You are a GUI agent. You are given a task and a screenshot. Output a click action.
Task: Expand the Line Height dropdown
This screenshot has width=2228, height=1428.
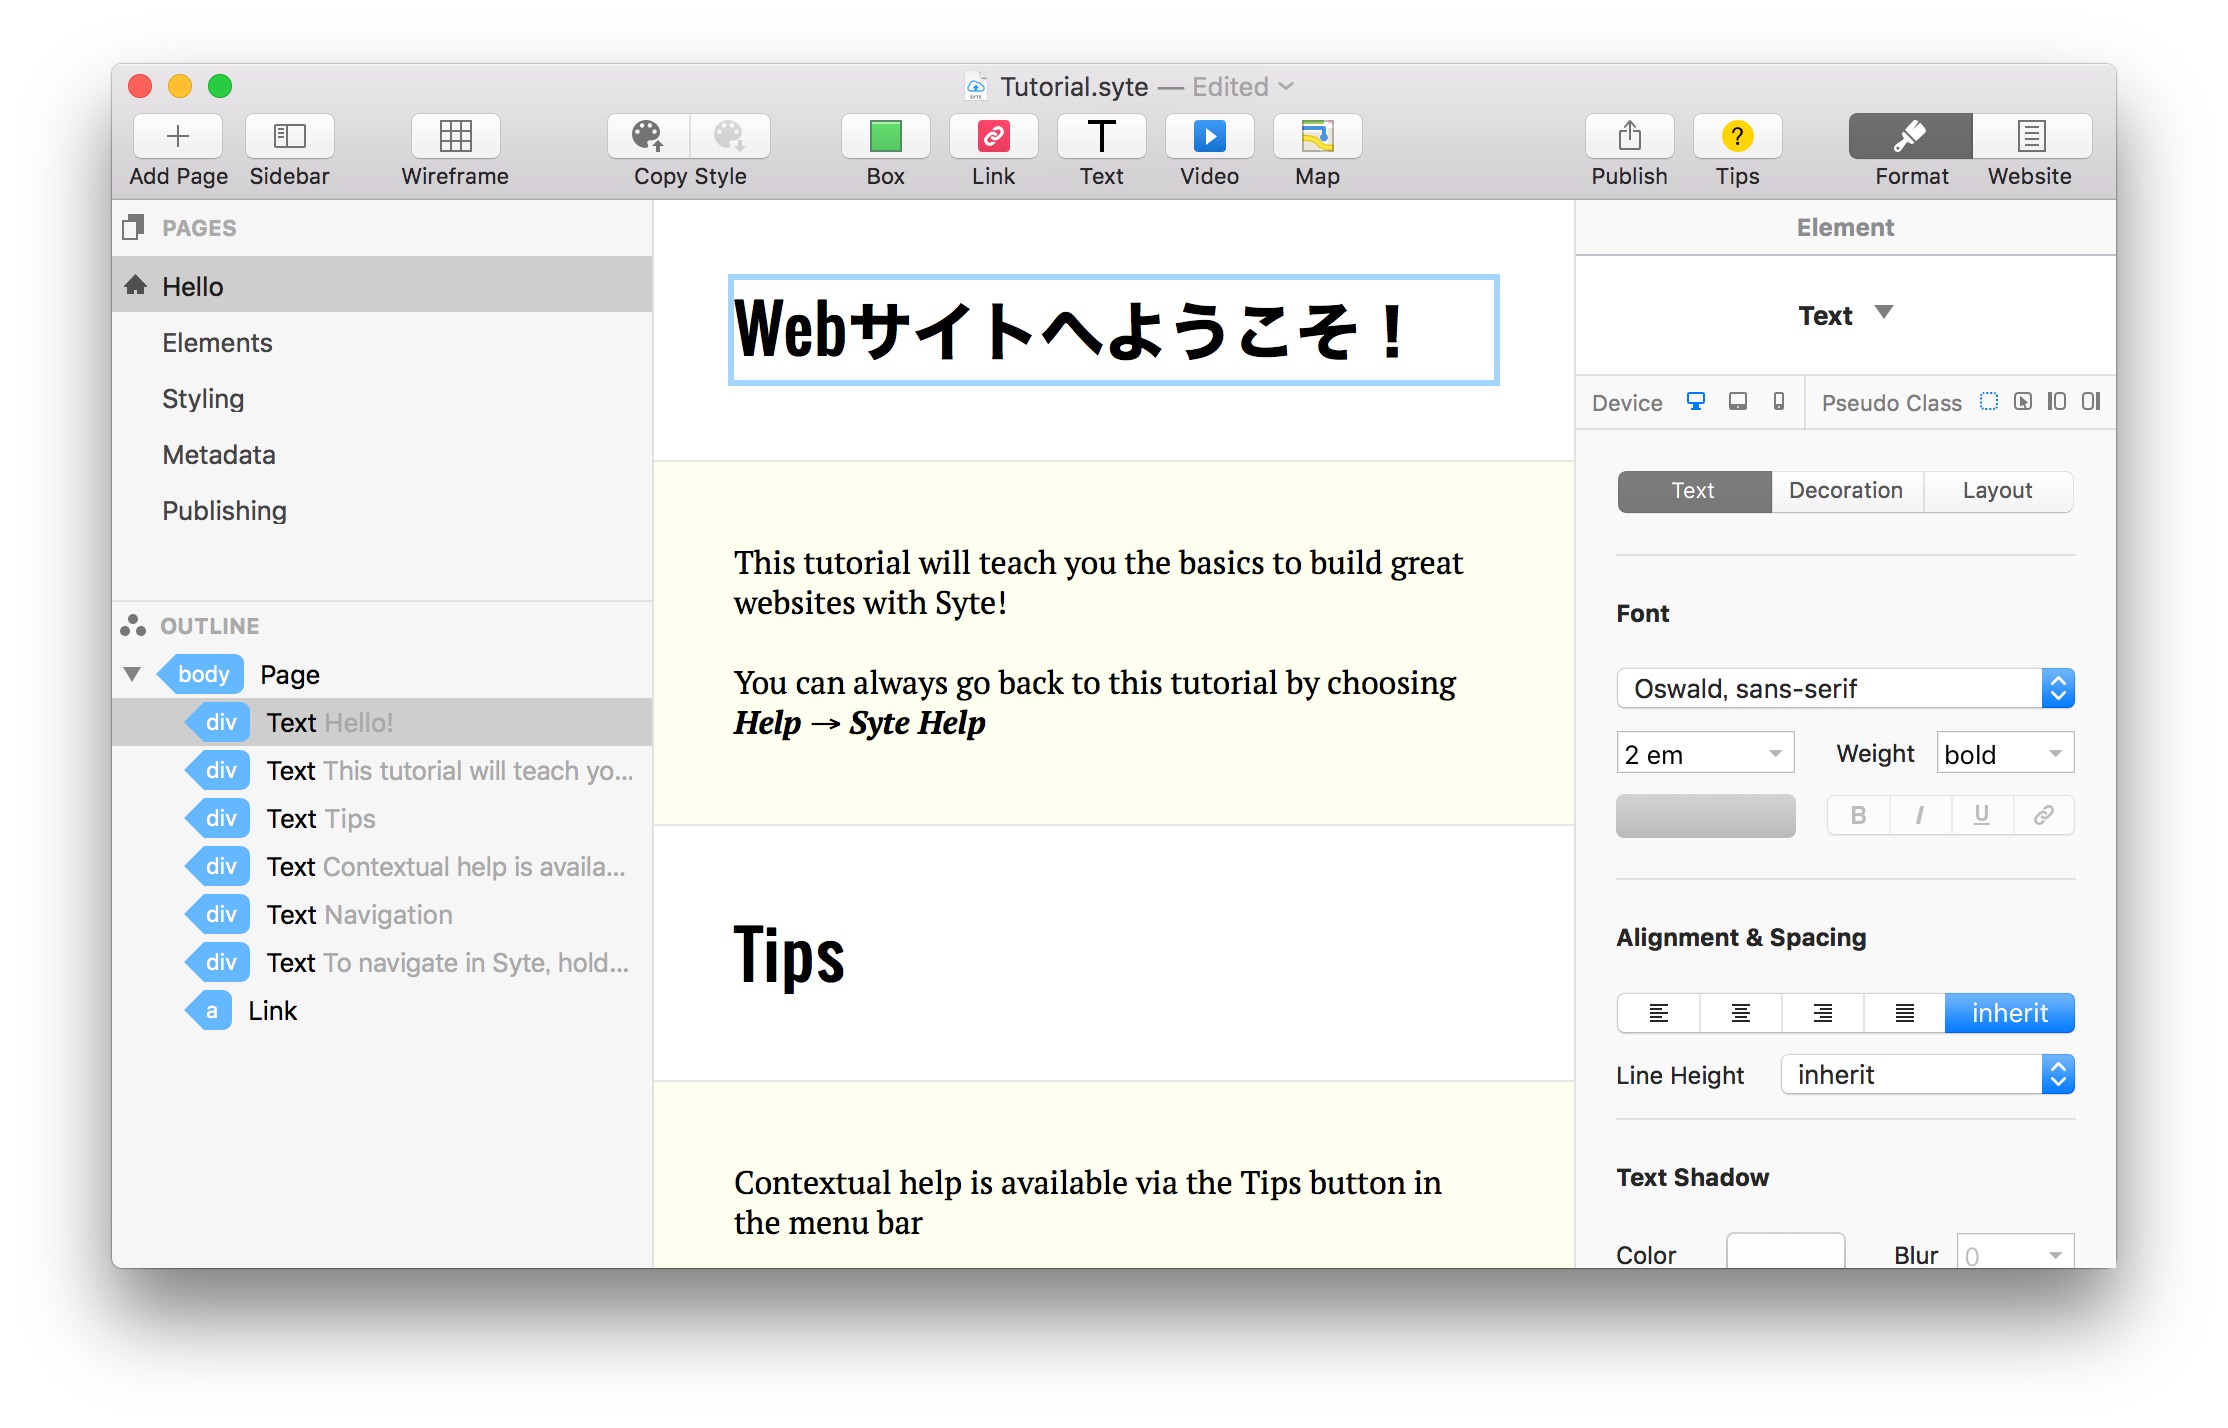2062,1074
